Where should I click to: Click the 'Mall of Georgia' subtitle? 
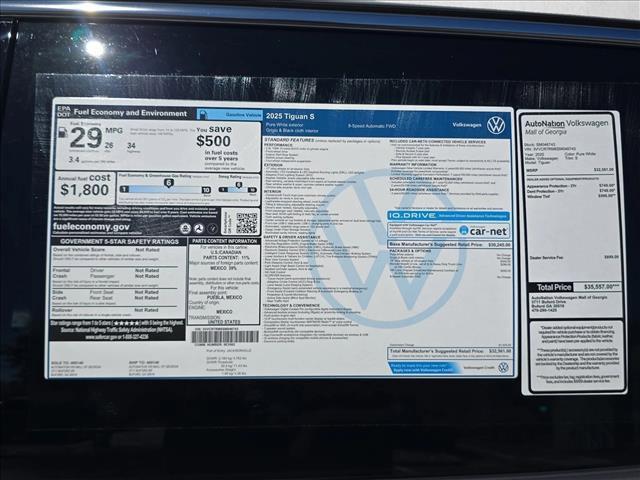(546, 132)
